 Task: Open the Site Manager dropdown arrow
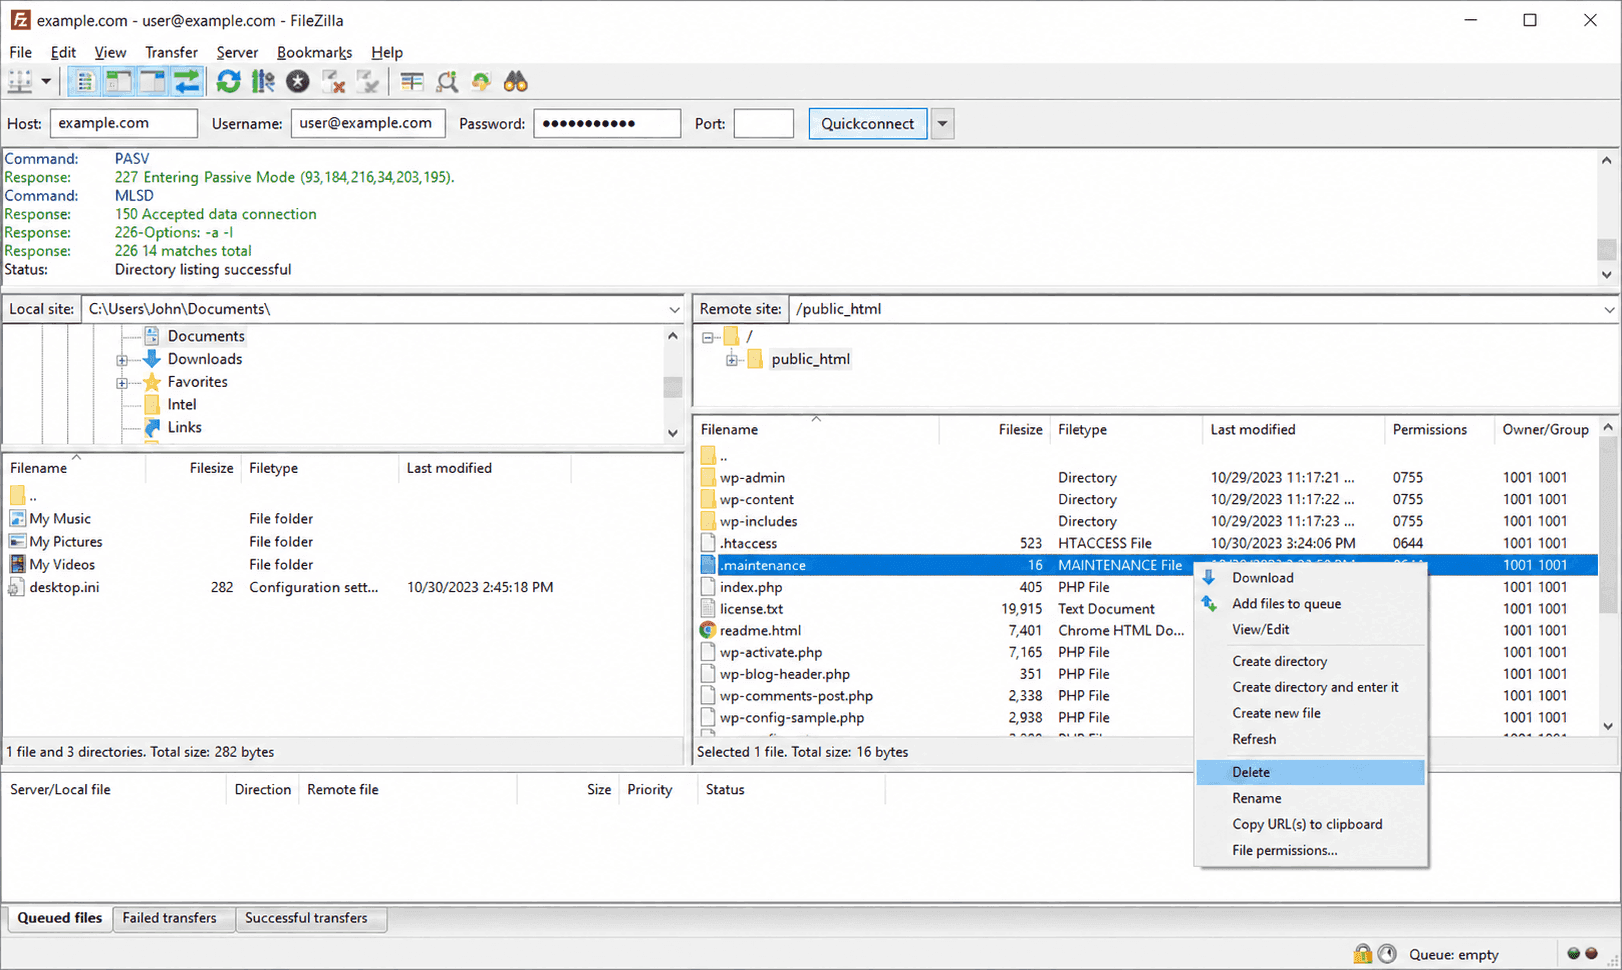(x=46, y=82)
